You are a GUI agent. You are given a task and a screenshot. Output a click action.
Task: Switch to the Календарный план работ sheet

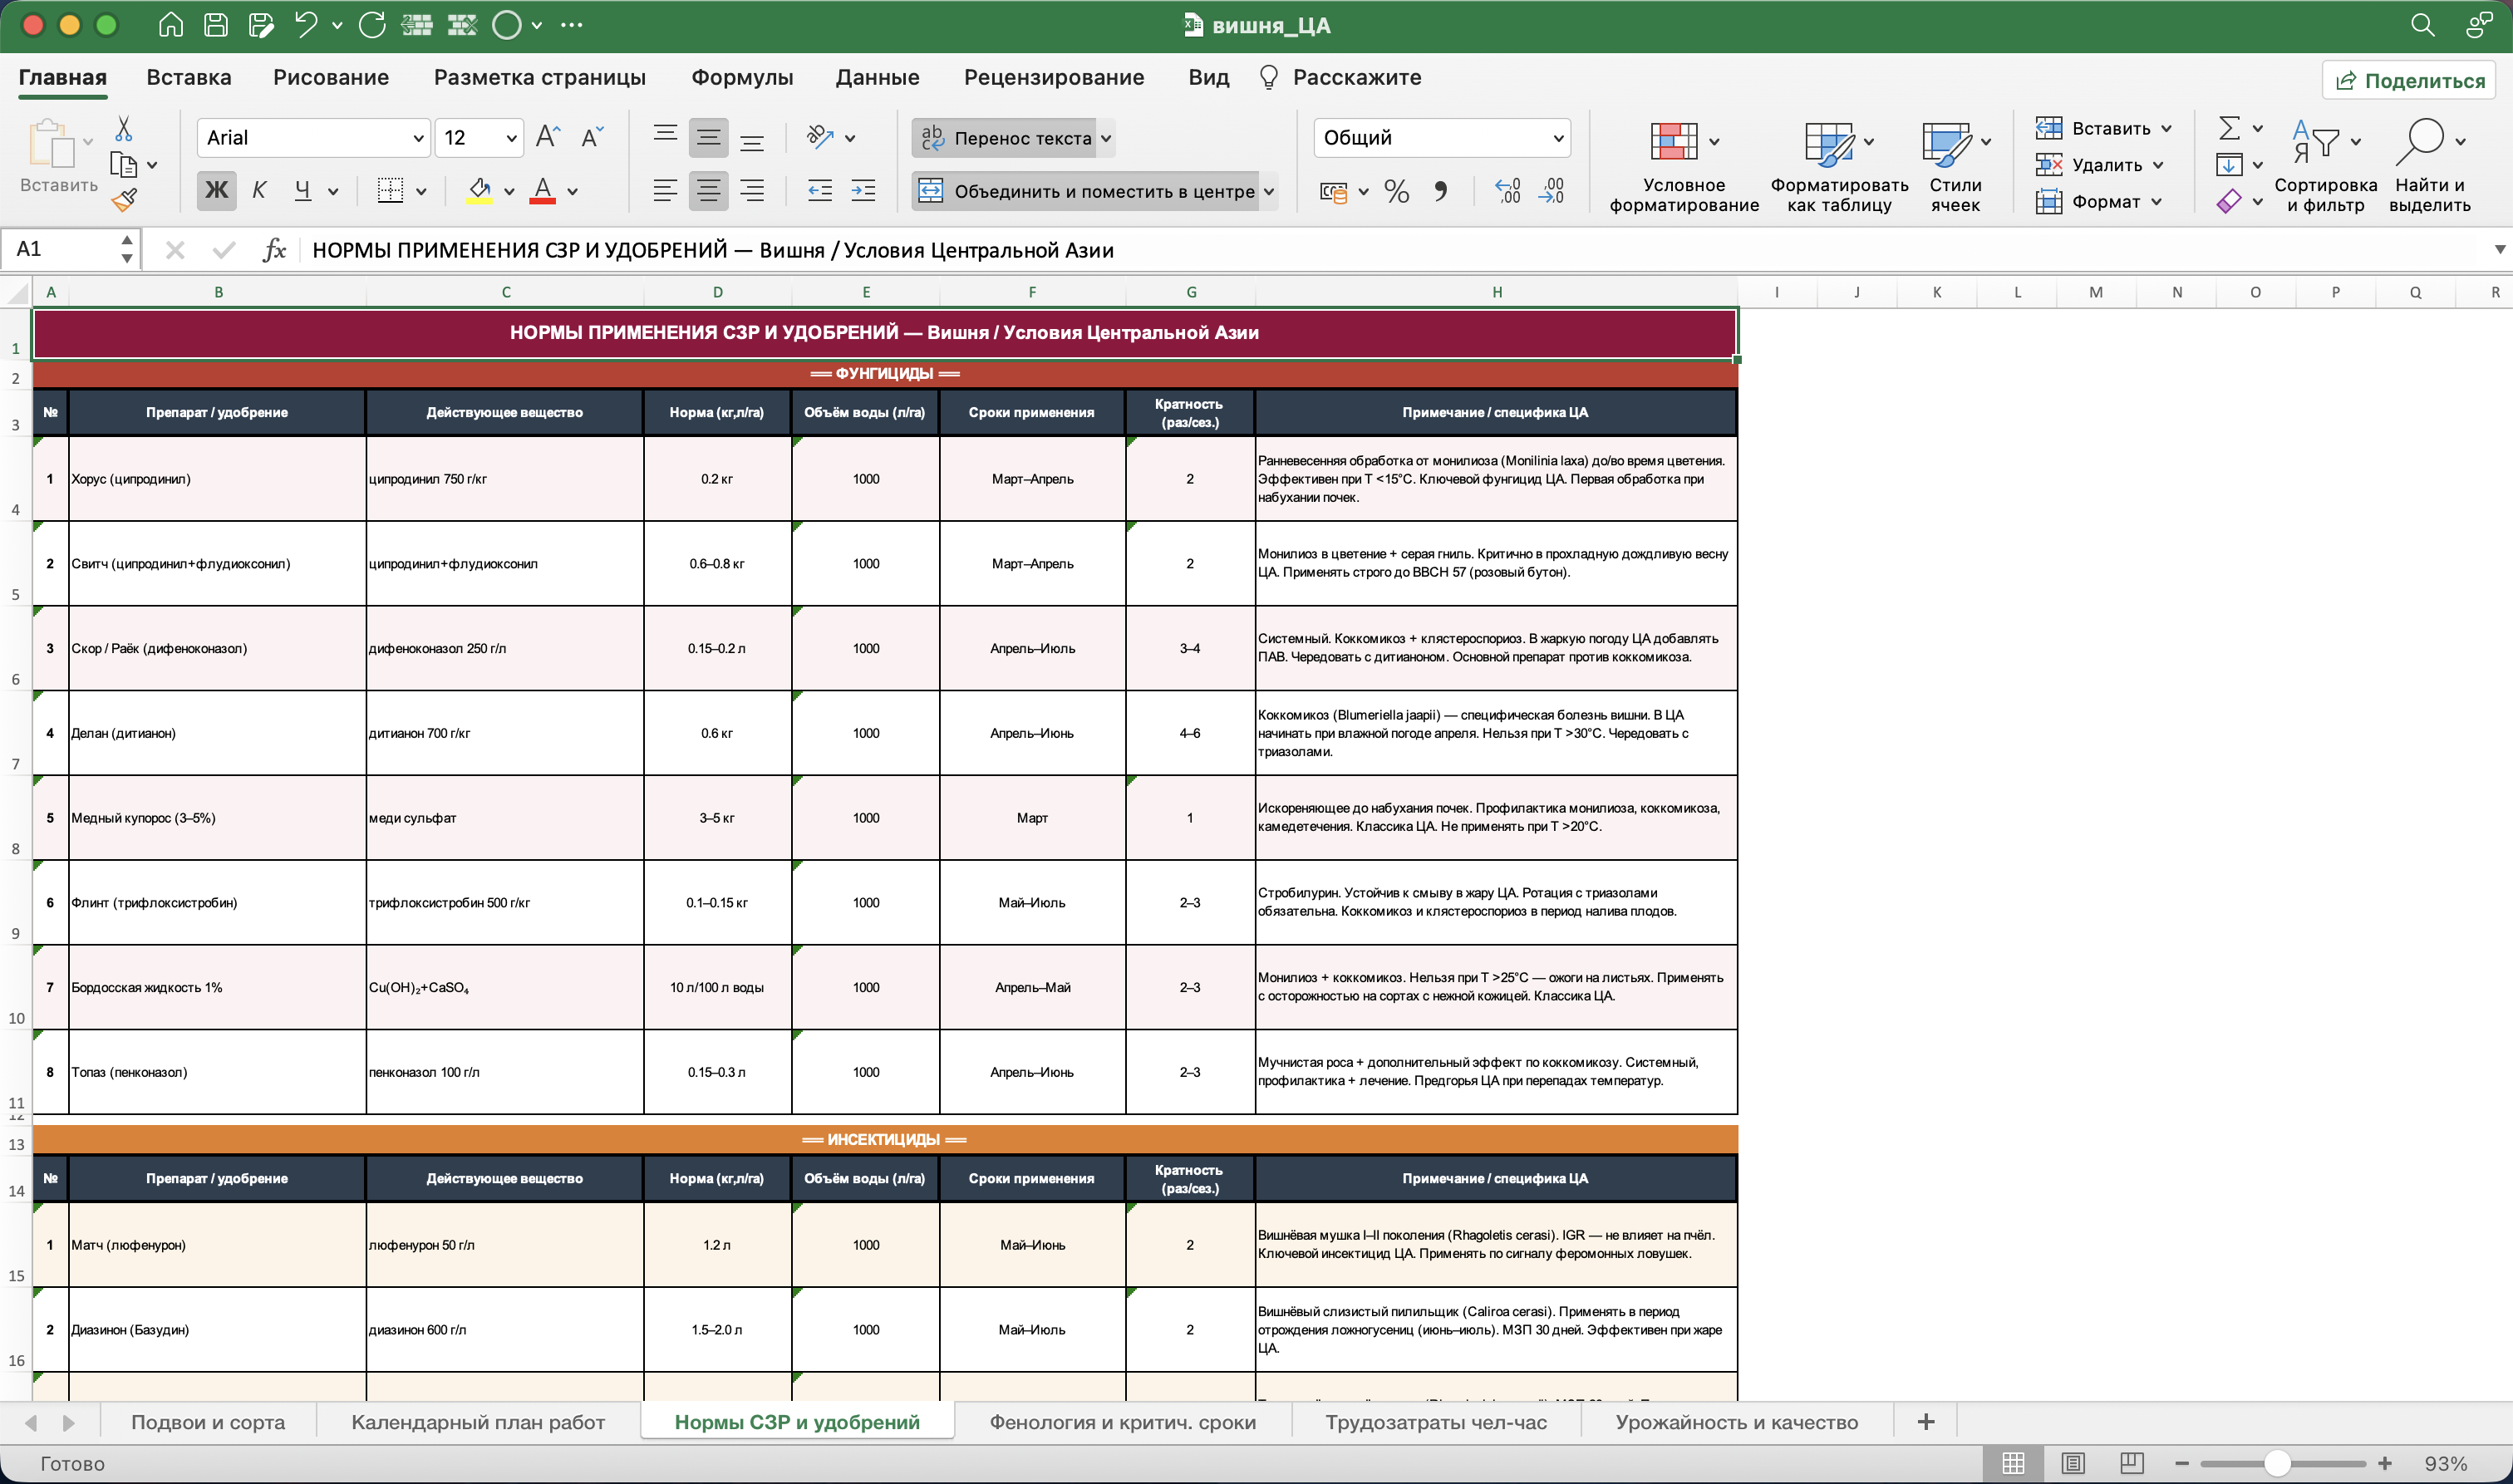pos(478,1422)
